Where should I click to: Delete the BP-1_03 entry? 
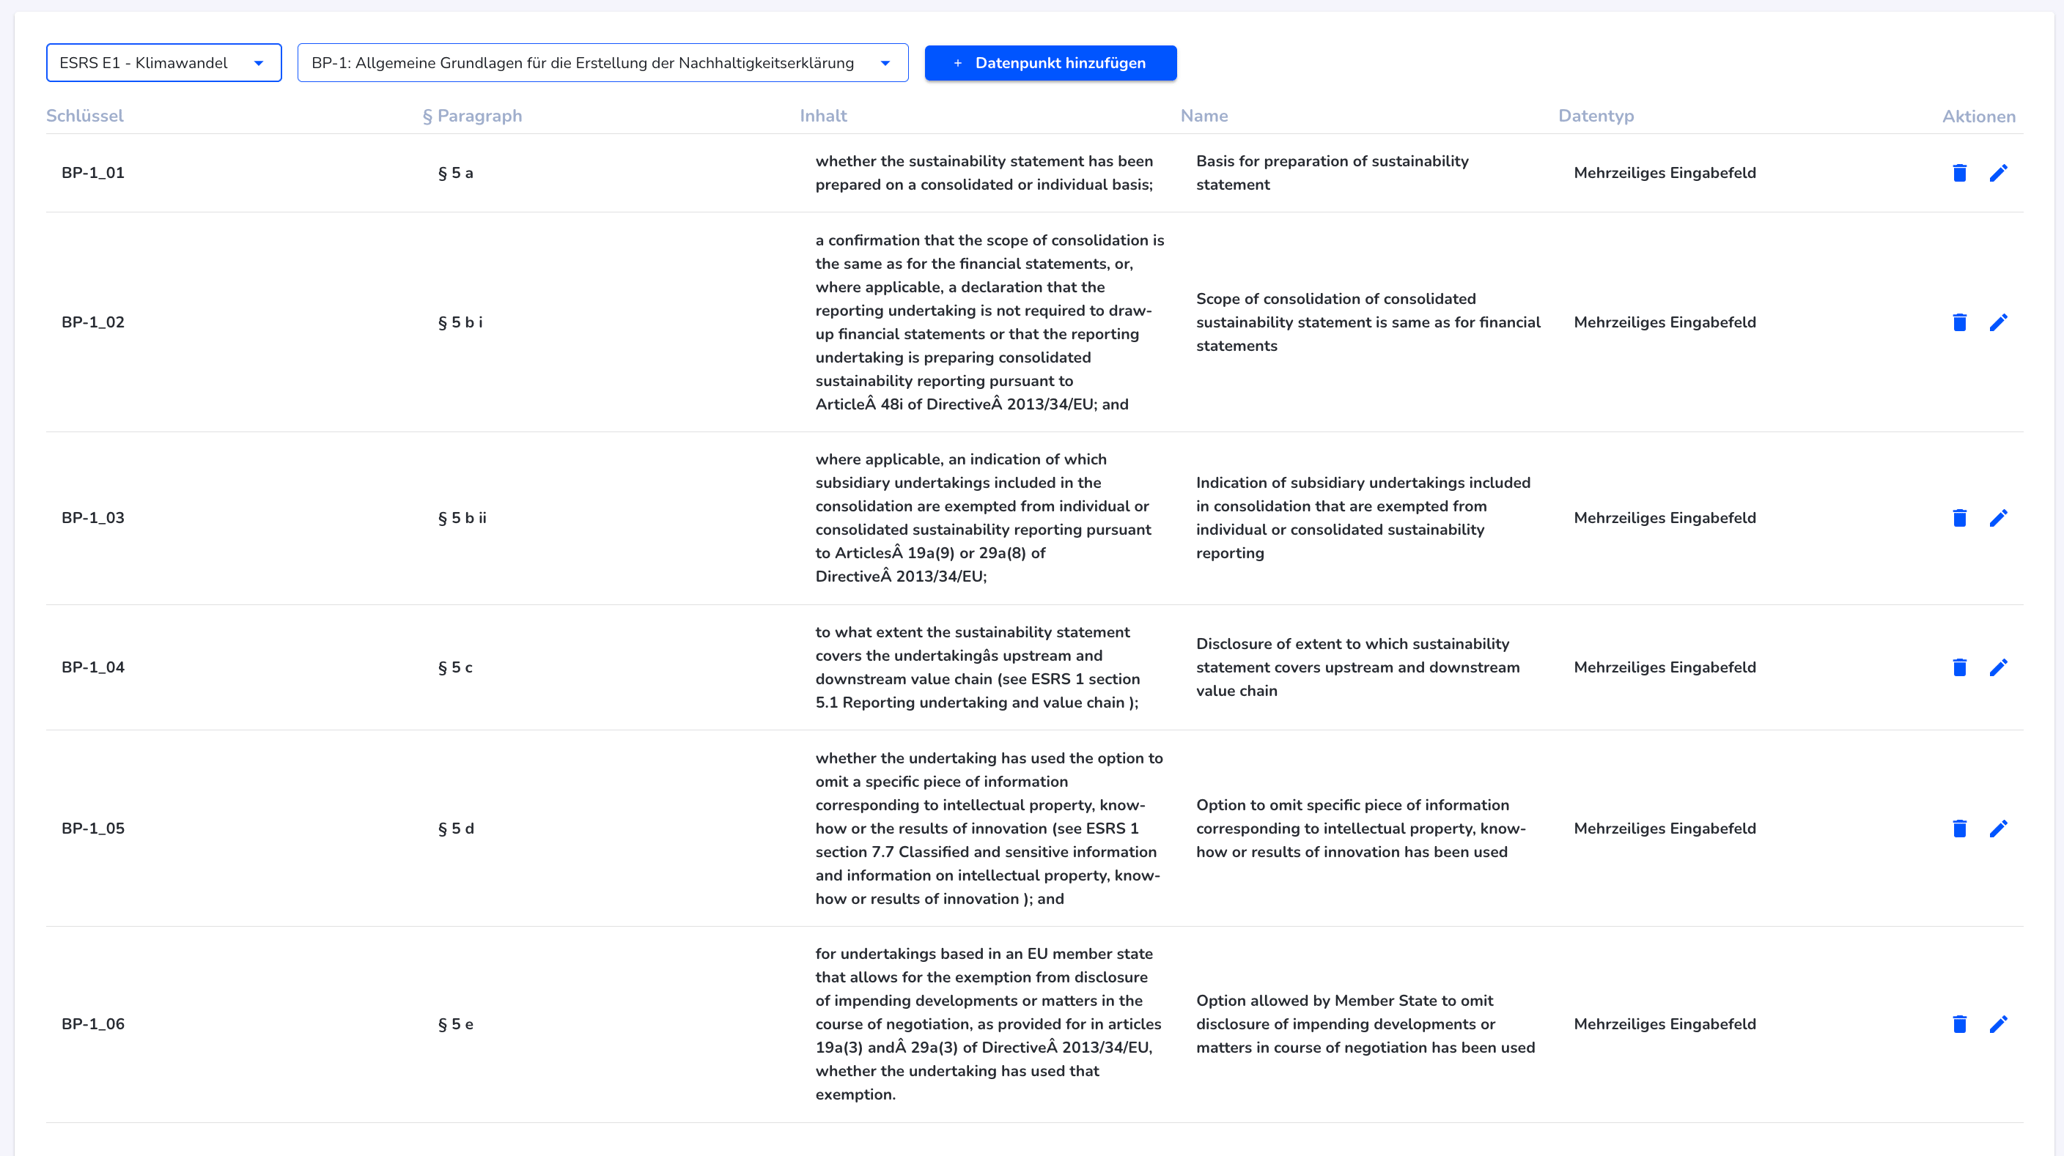tap(1959, 518)
